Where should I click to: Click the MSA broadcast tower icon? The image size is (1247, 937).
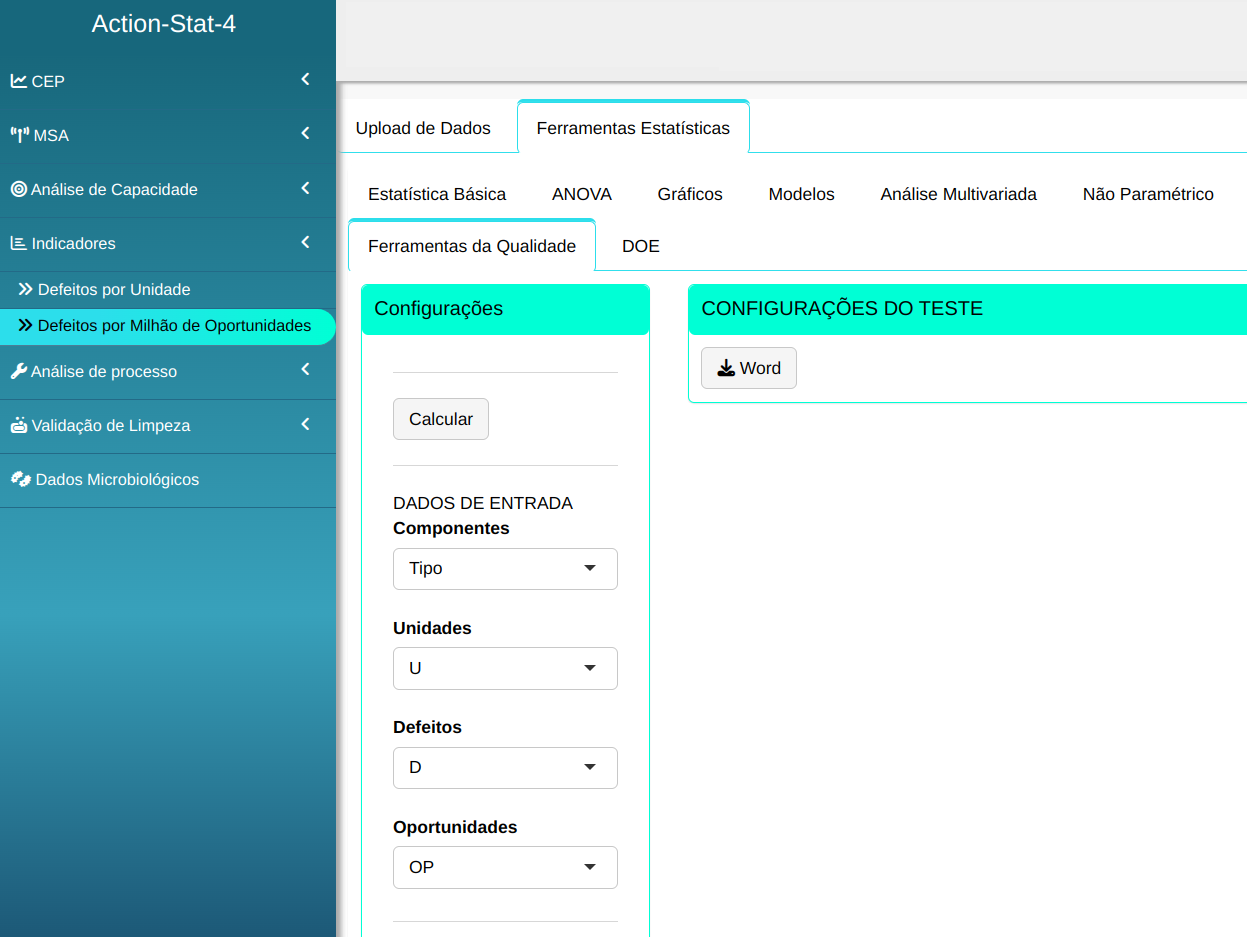point(20,135)
